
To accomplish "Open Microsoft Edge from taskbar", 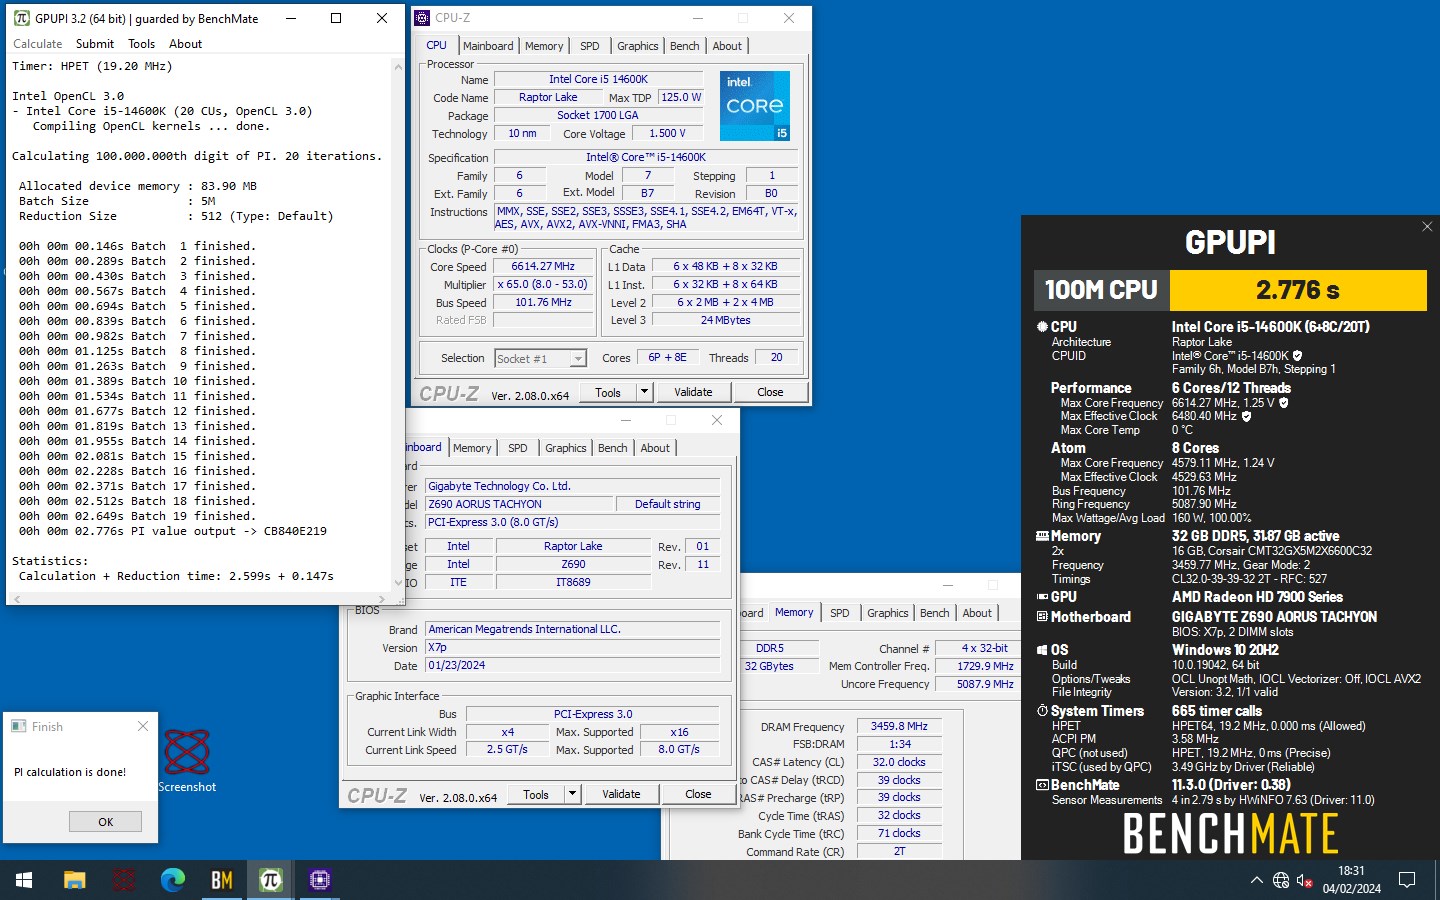I will tap(173, 880).
